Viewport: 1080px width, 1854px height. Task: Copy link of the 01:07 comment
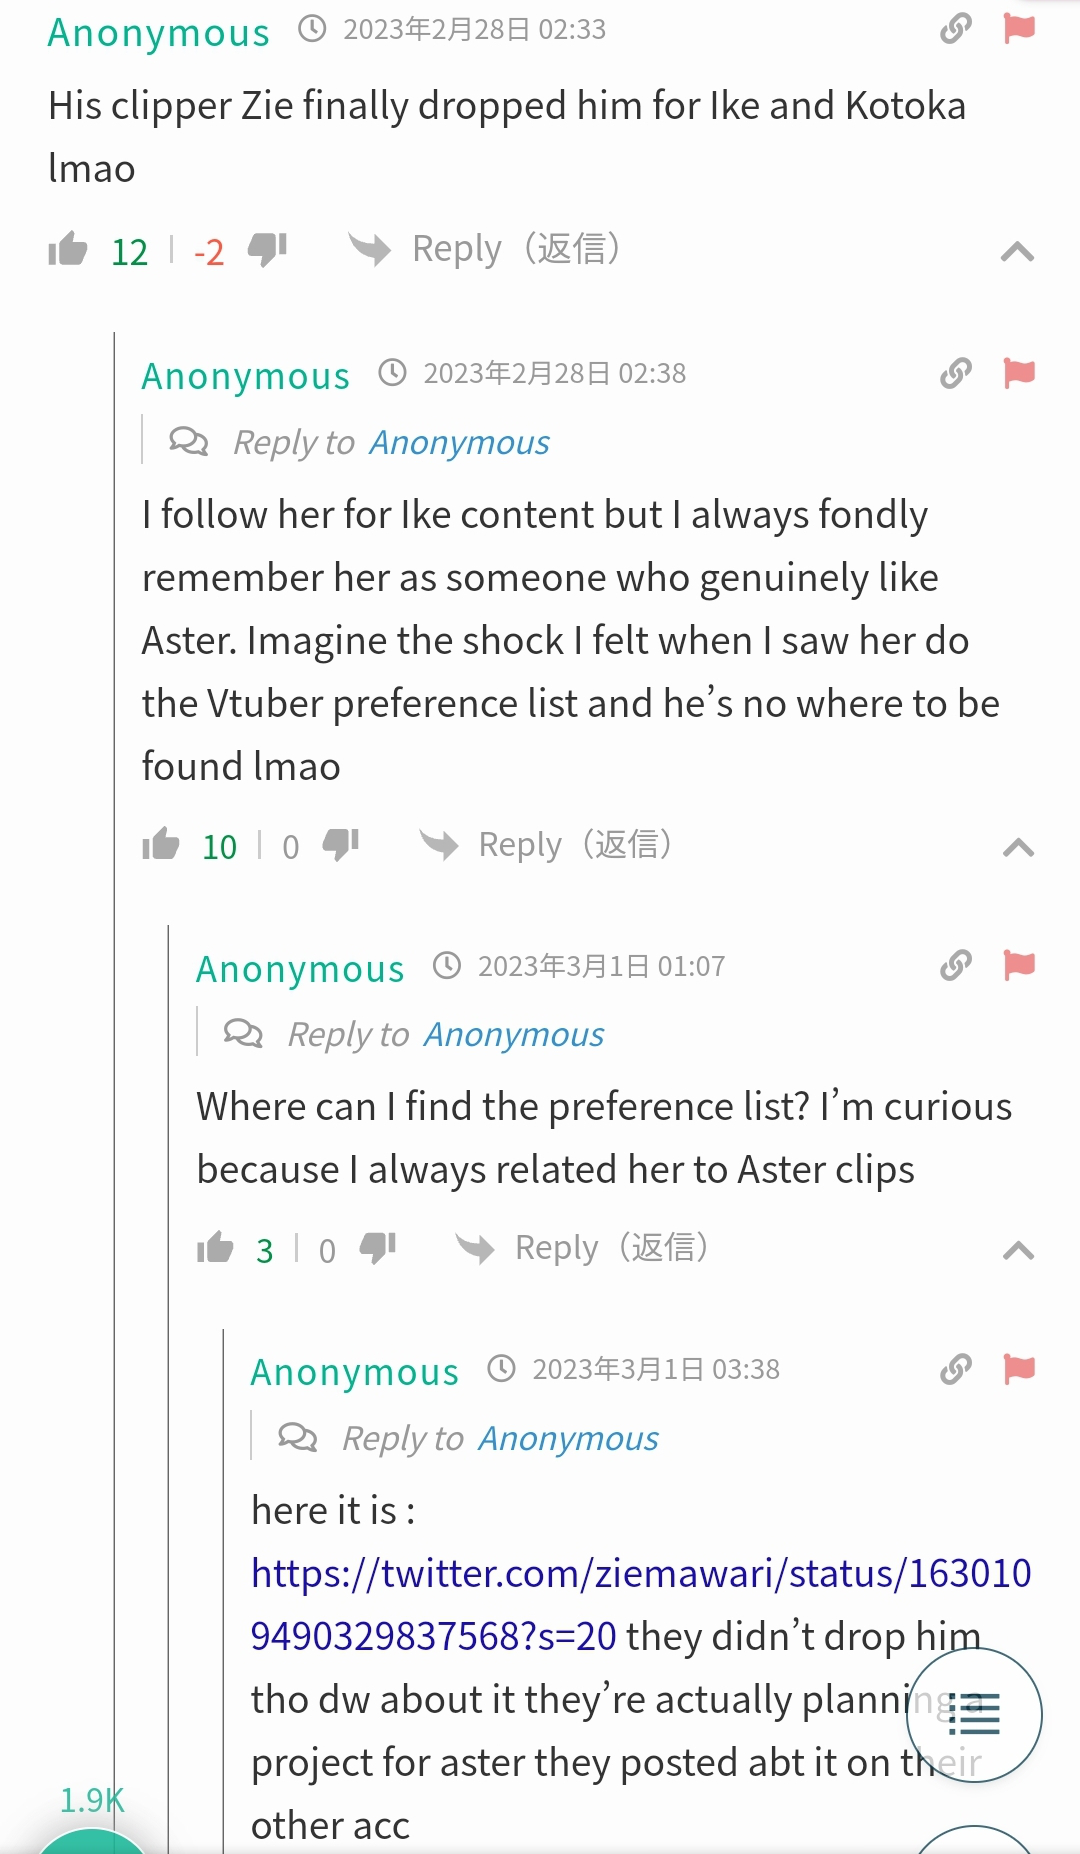[956, 965]
